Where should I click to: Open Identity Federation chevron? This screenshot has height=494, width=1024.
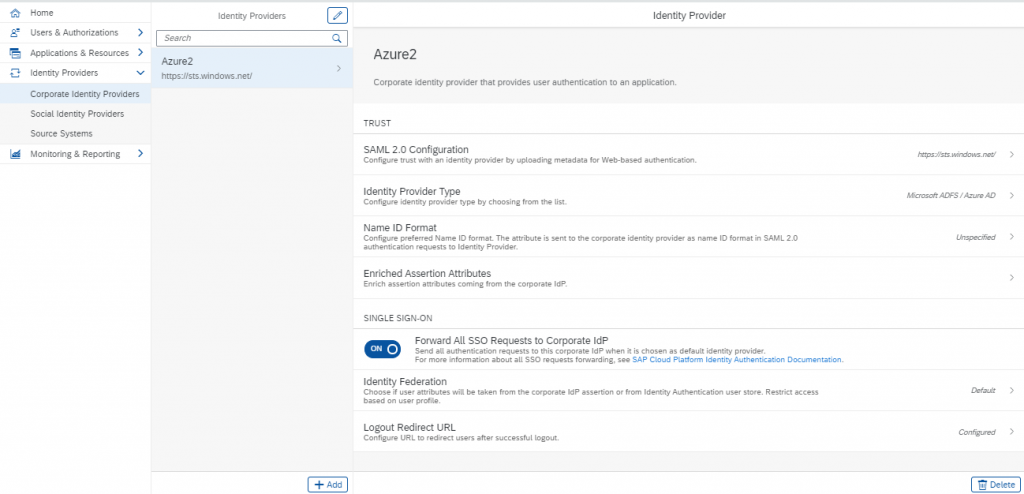click(1012, 390)
